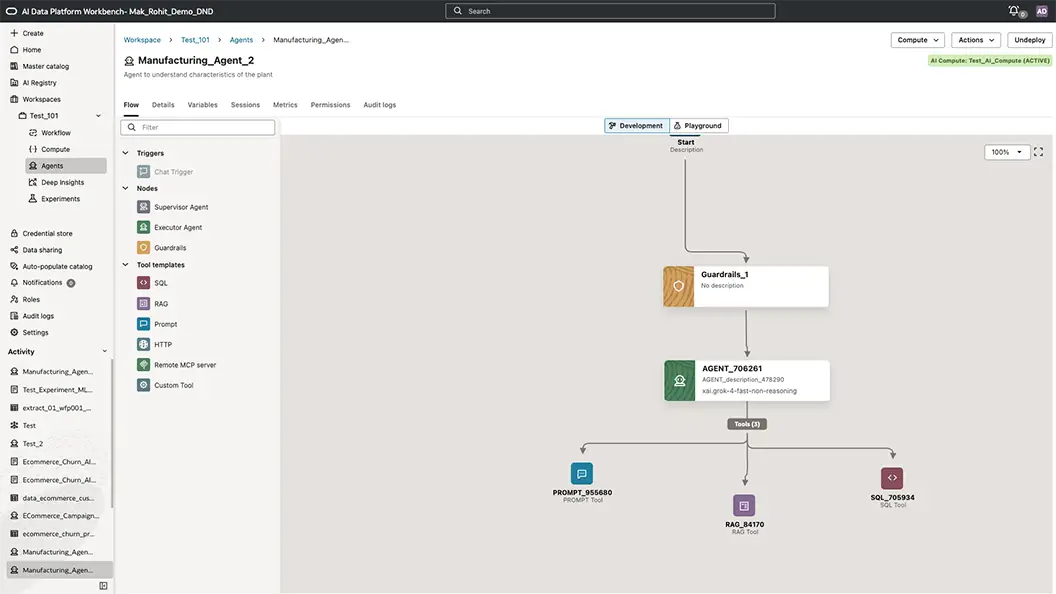Open Test_Experiment_ML activity item
Image resolution: width=1056 pixels, height=594 pixels.
click(x=57, y=389)
